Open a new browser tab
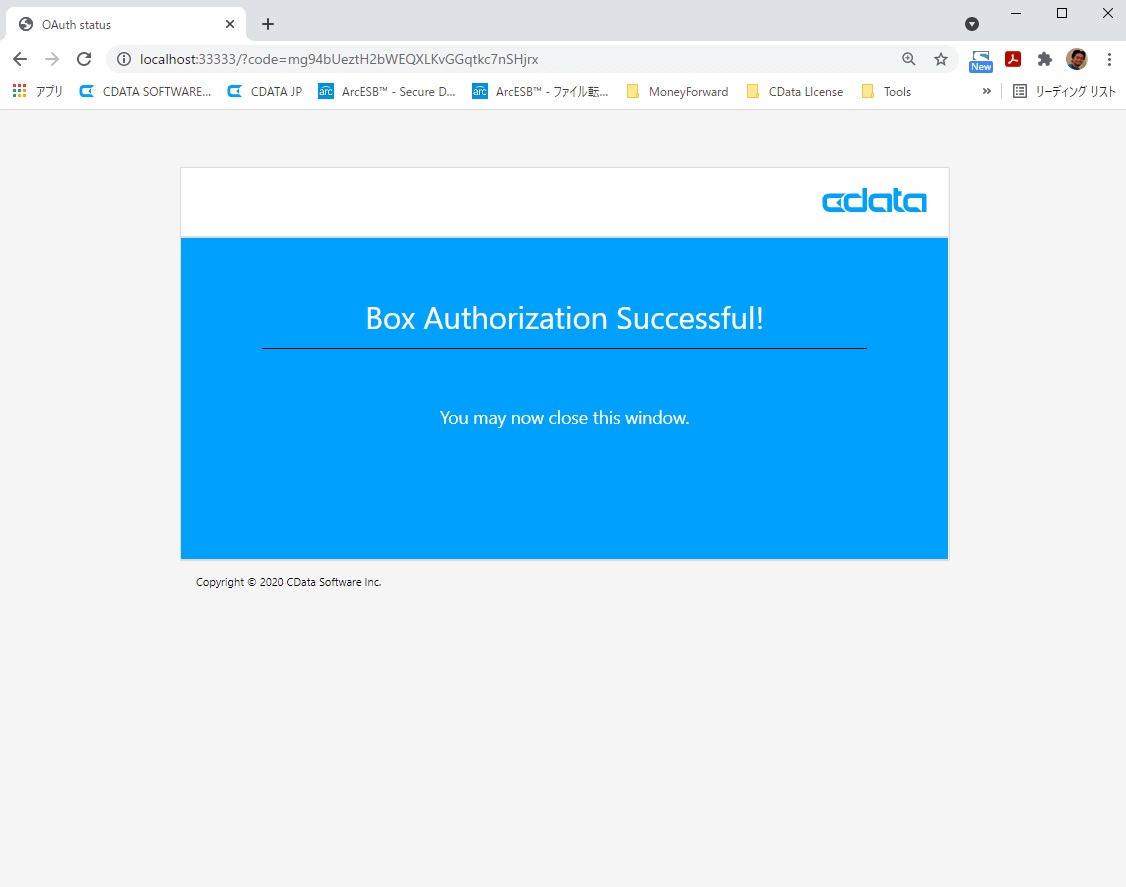The image size is (1126, 887). (268, 24)
